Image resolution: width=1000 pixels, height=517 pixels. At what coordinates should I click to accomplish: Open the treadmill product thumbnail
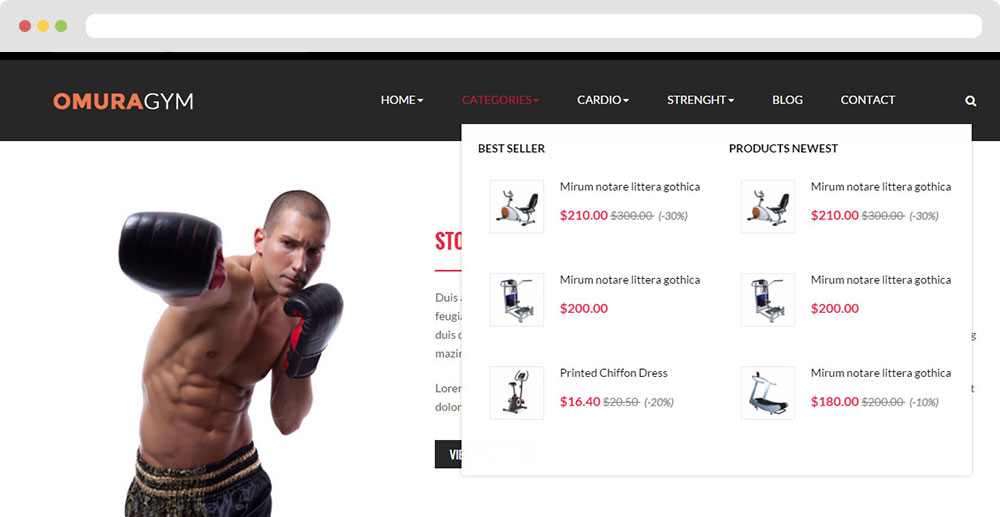click(x=768, y=393)
